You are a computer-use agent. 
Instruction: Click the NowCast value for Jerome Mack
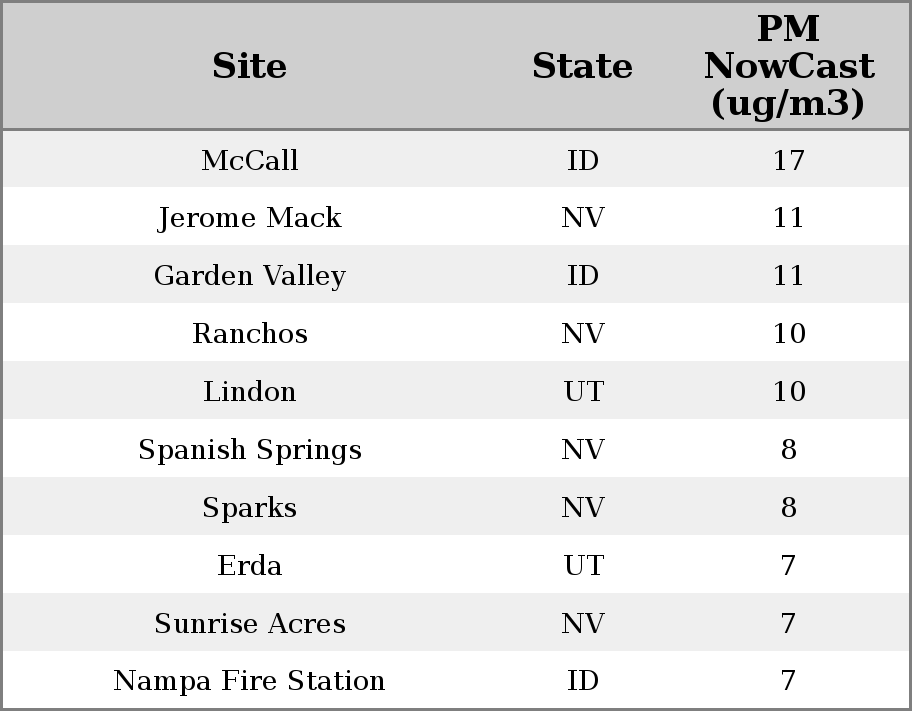(788, 218)
